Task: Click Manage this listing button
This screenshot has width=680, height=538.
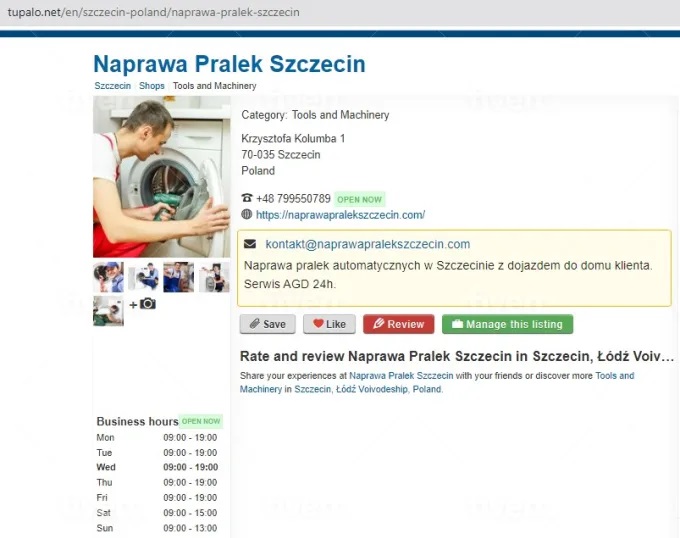Action: pos(507,324)
